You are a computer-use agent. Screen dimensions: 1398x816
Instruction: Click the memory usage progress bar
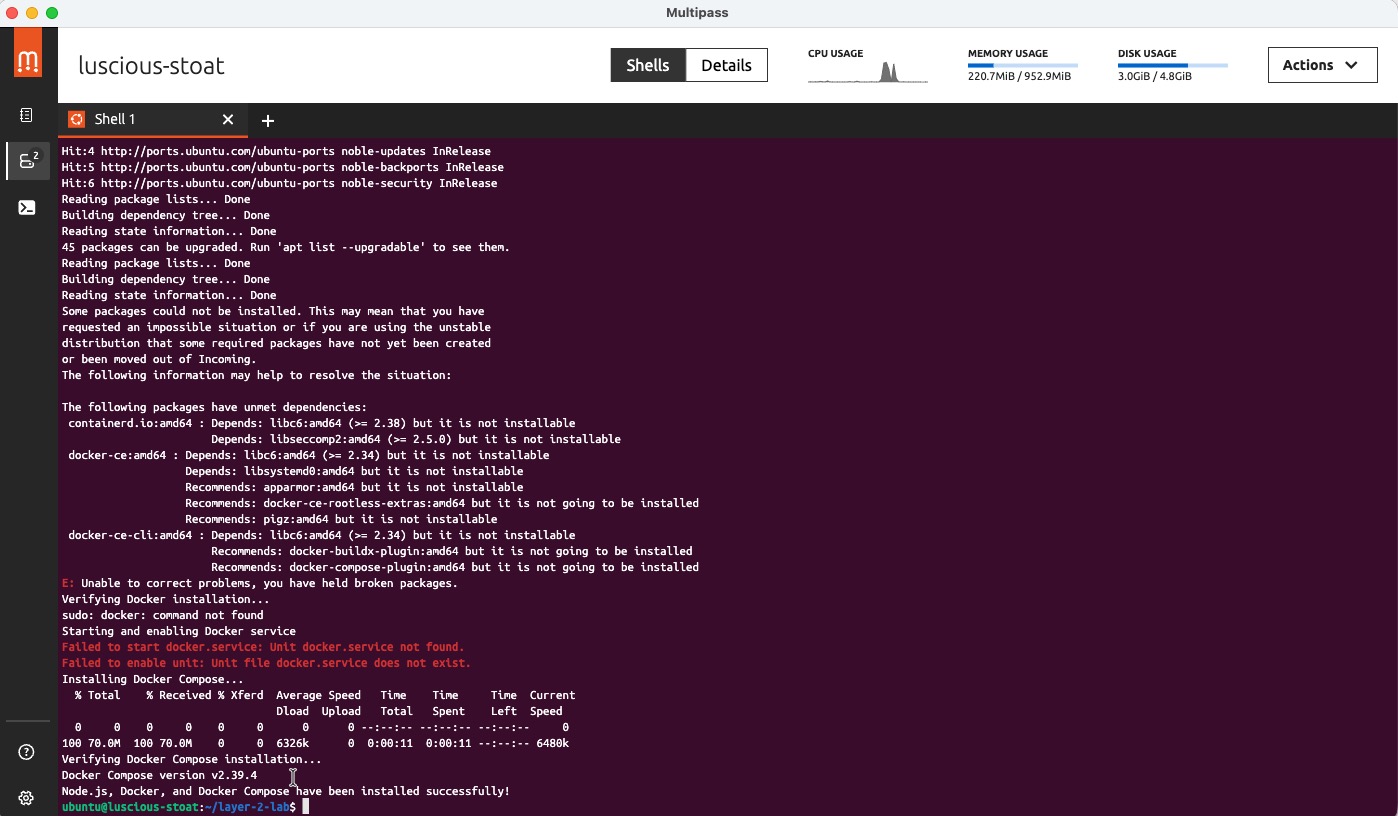coord(1022,65)
